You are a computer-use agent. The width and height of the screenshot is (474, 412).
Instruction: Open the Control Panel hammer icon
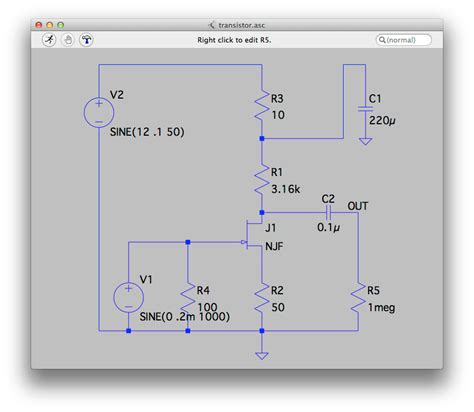pos(86,40)
